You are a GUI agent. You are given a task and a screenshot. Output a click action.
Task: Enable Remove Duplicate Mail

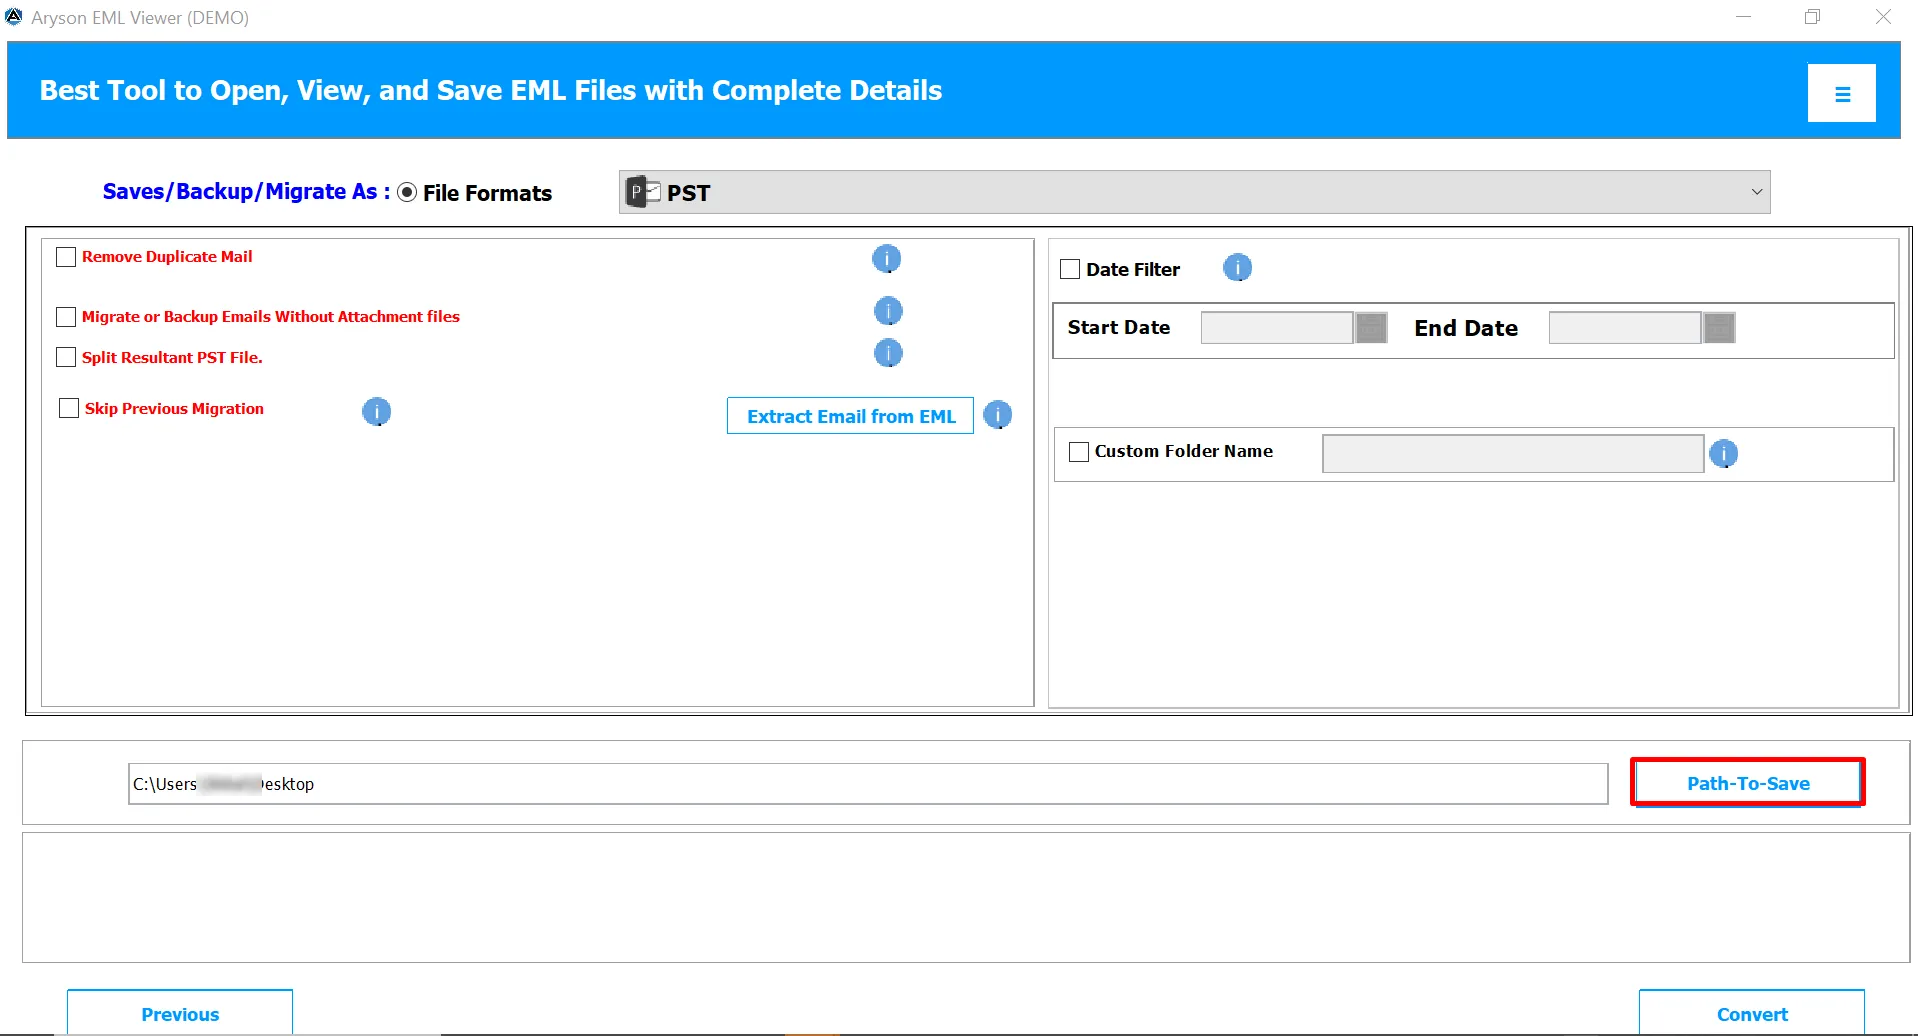[x=66, y=256]
